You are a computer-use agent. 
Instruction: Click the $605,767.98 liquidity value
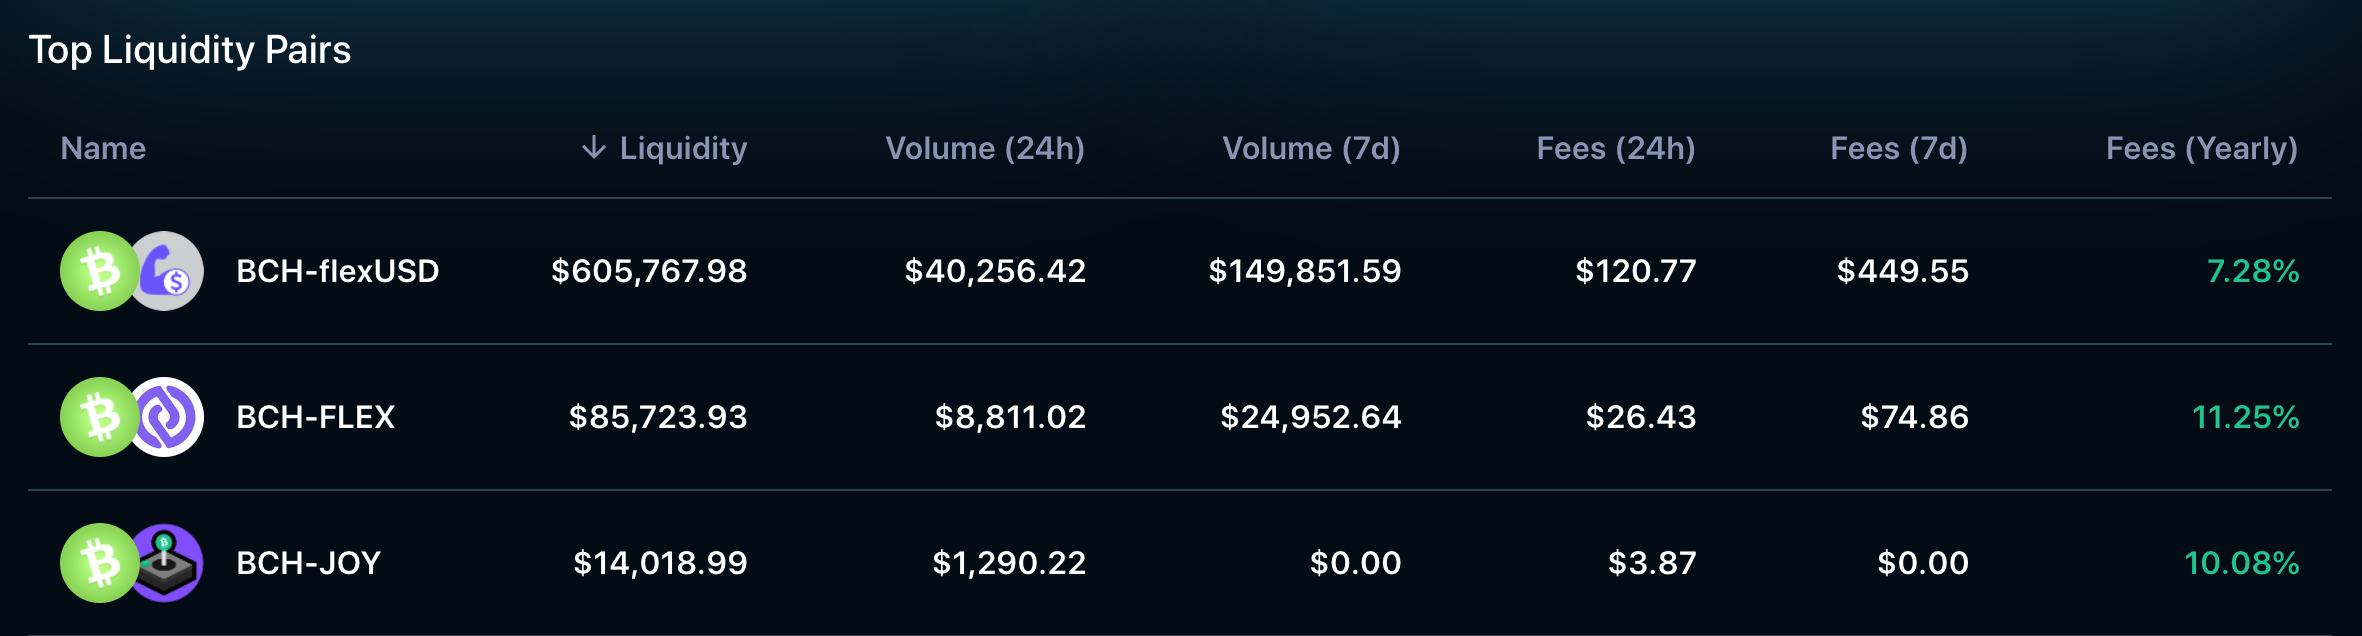click(x=650, y=271)
